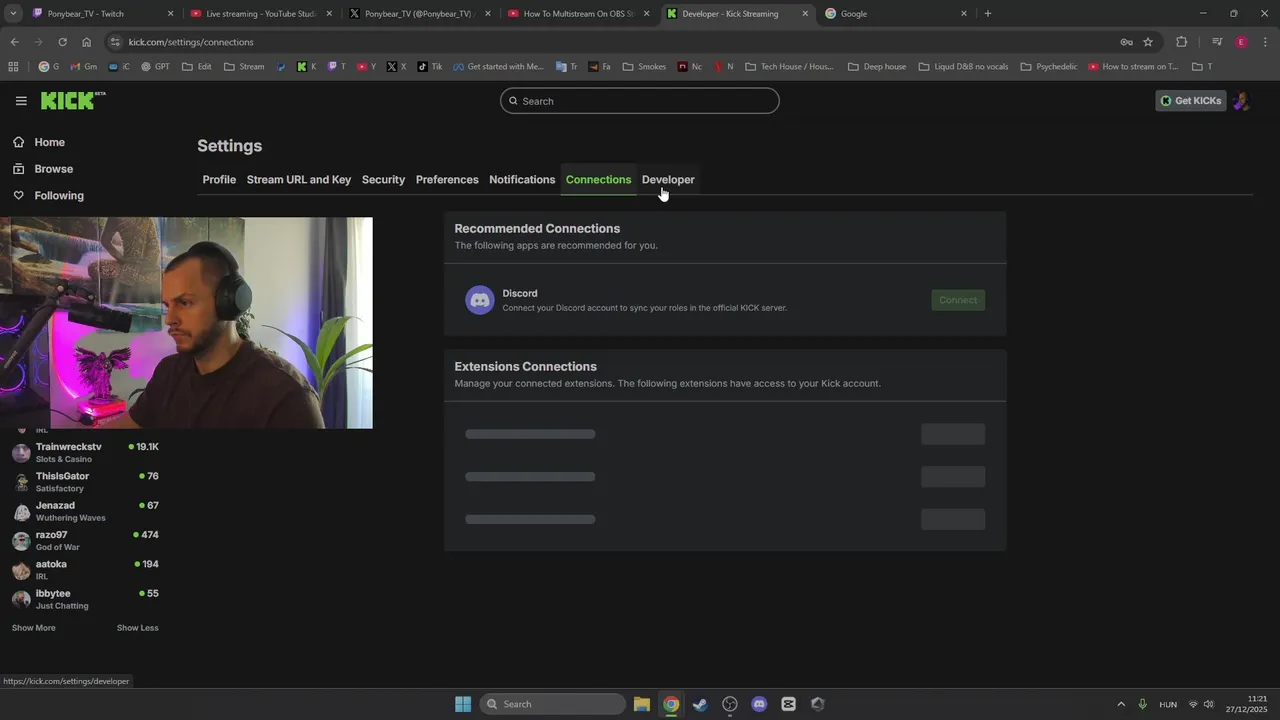Switch to the Profile settings tab
Screen dimensions: 1280x720
coord(219,180)
